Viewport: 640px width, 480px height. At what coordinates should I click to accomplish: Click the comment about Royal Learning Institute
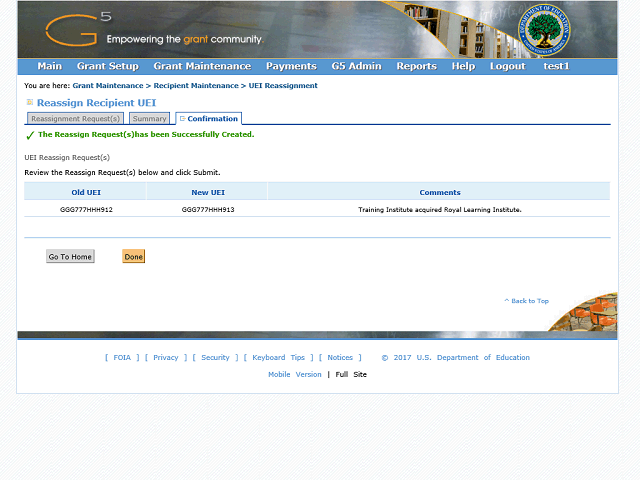click(x=440, y=209)
